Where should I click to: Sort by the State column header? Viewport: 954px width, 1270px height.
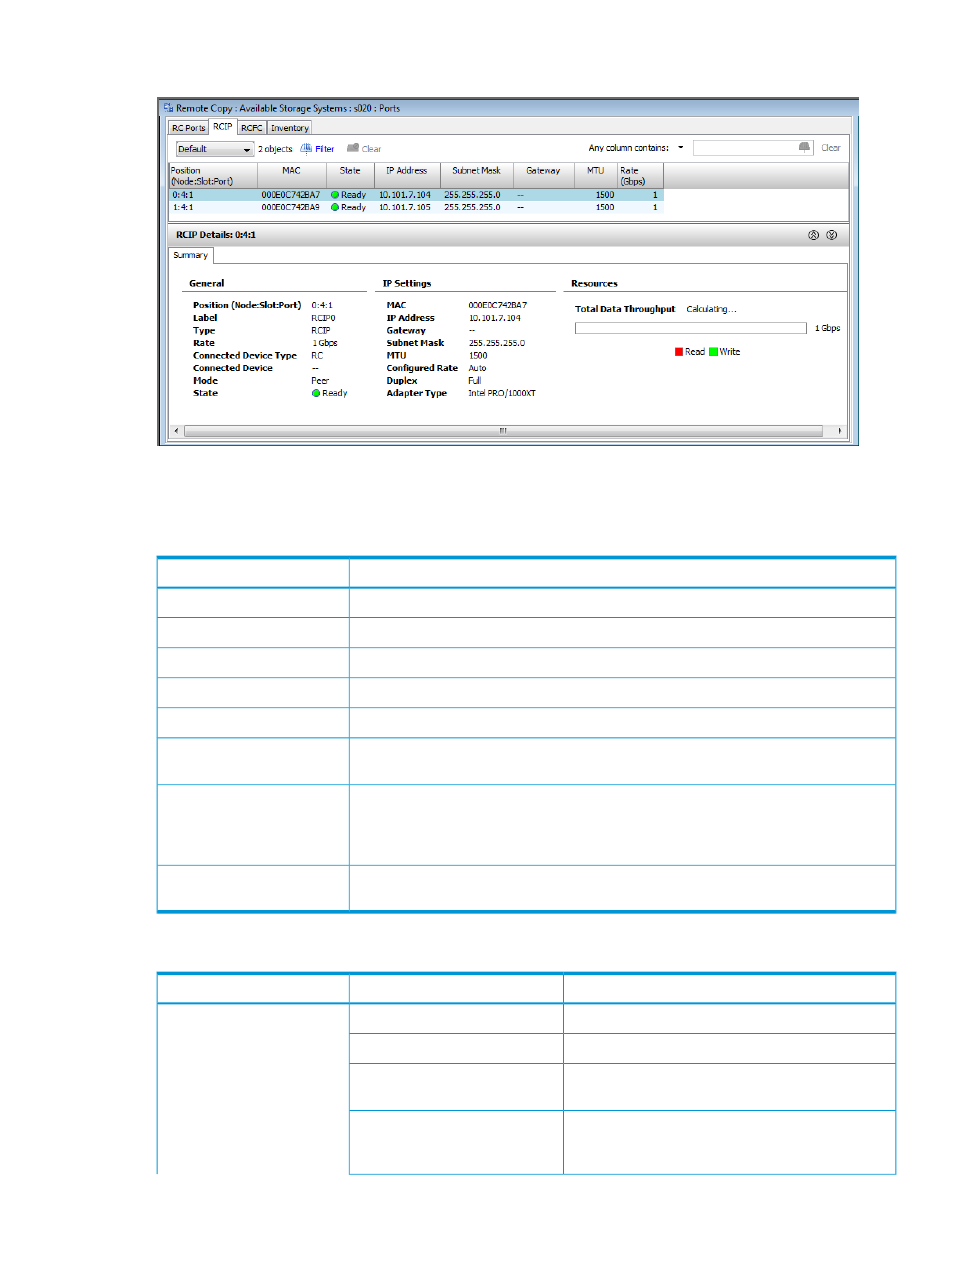(350, 175)
